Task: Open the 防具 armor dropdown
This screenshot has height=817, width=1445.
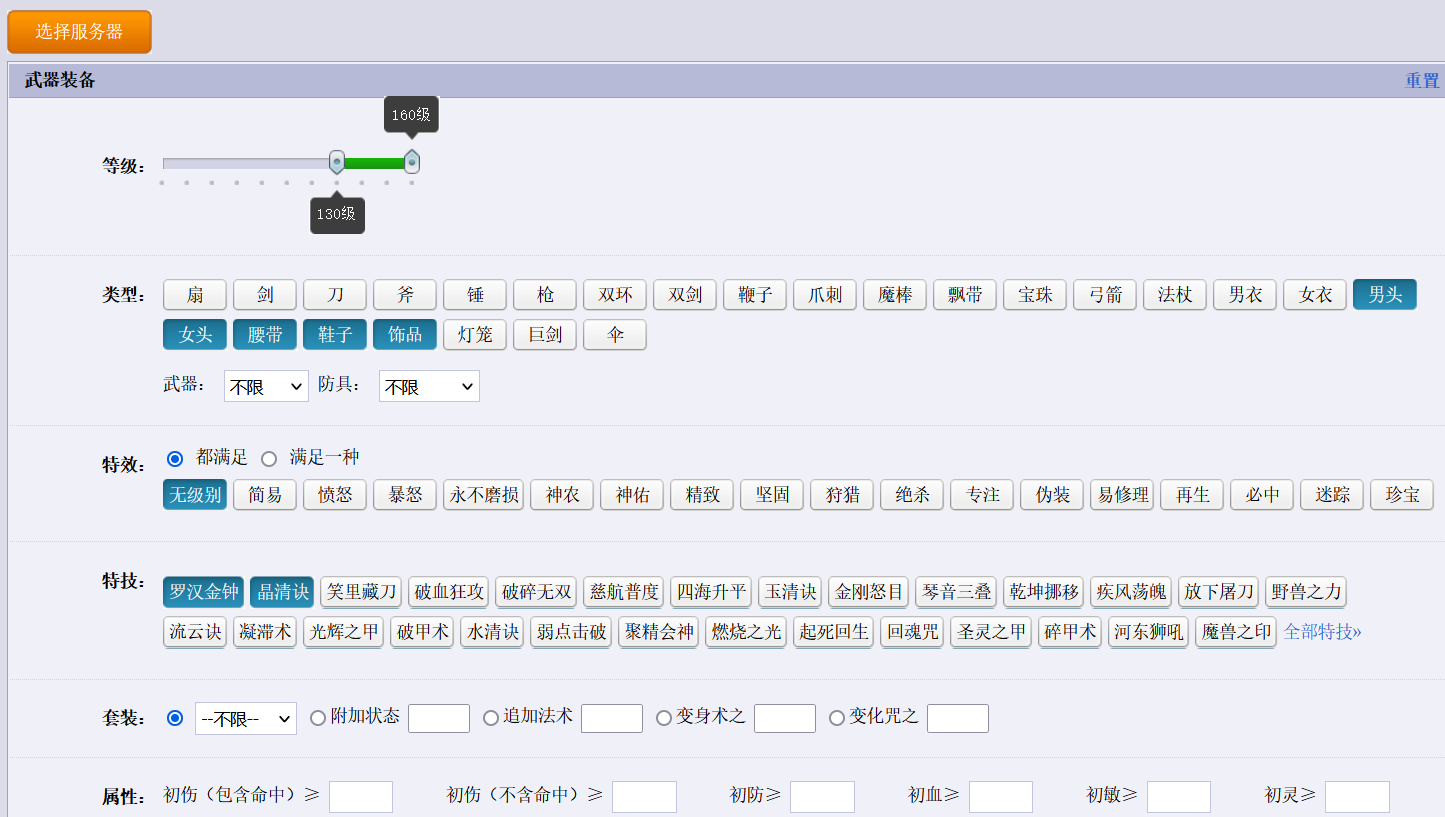Action: (x=428, y=385)
